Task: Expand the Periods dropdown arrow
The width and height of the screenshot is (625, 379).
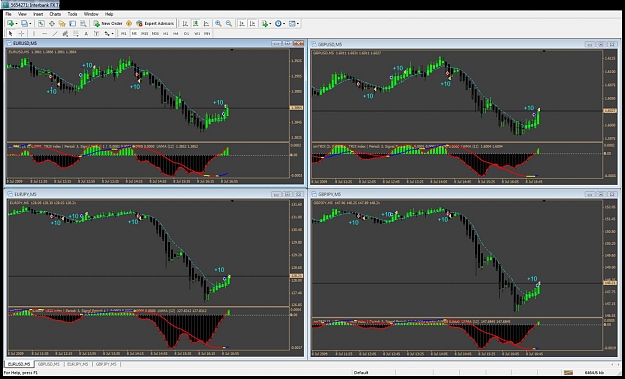Action: 284,24
